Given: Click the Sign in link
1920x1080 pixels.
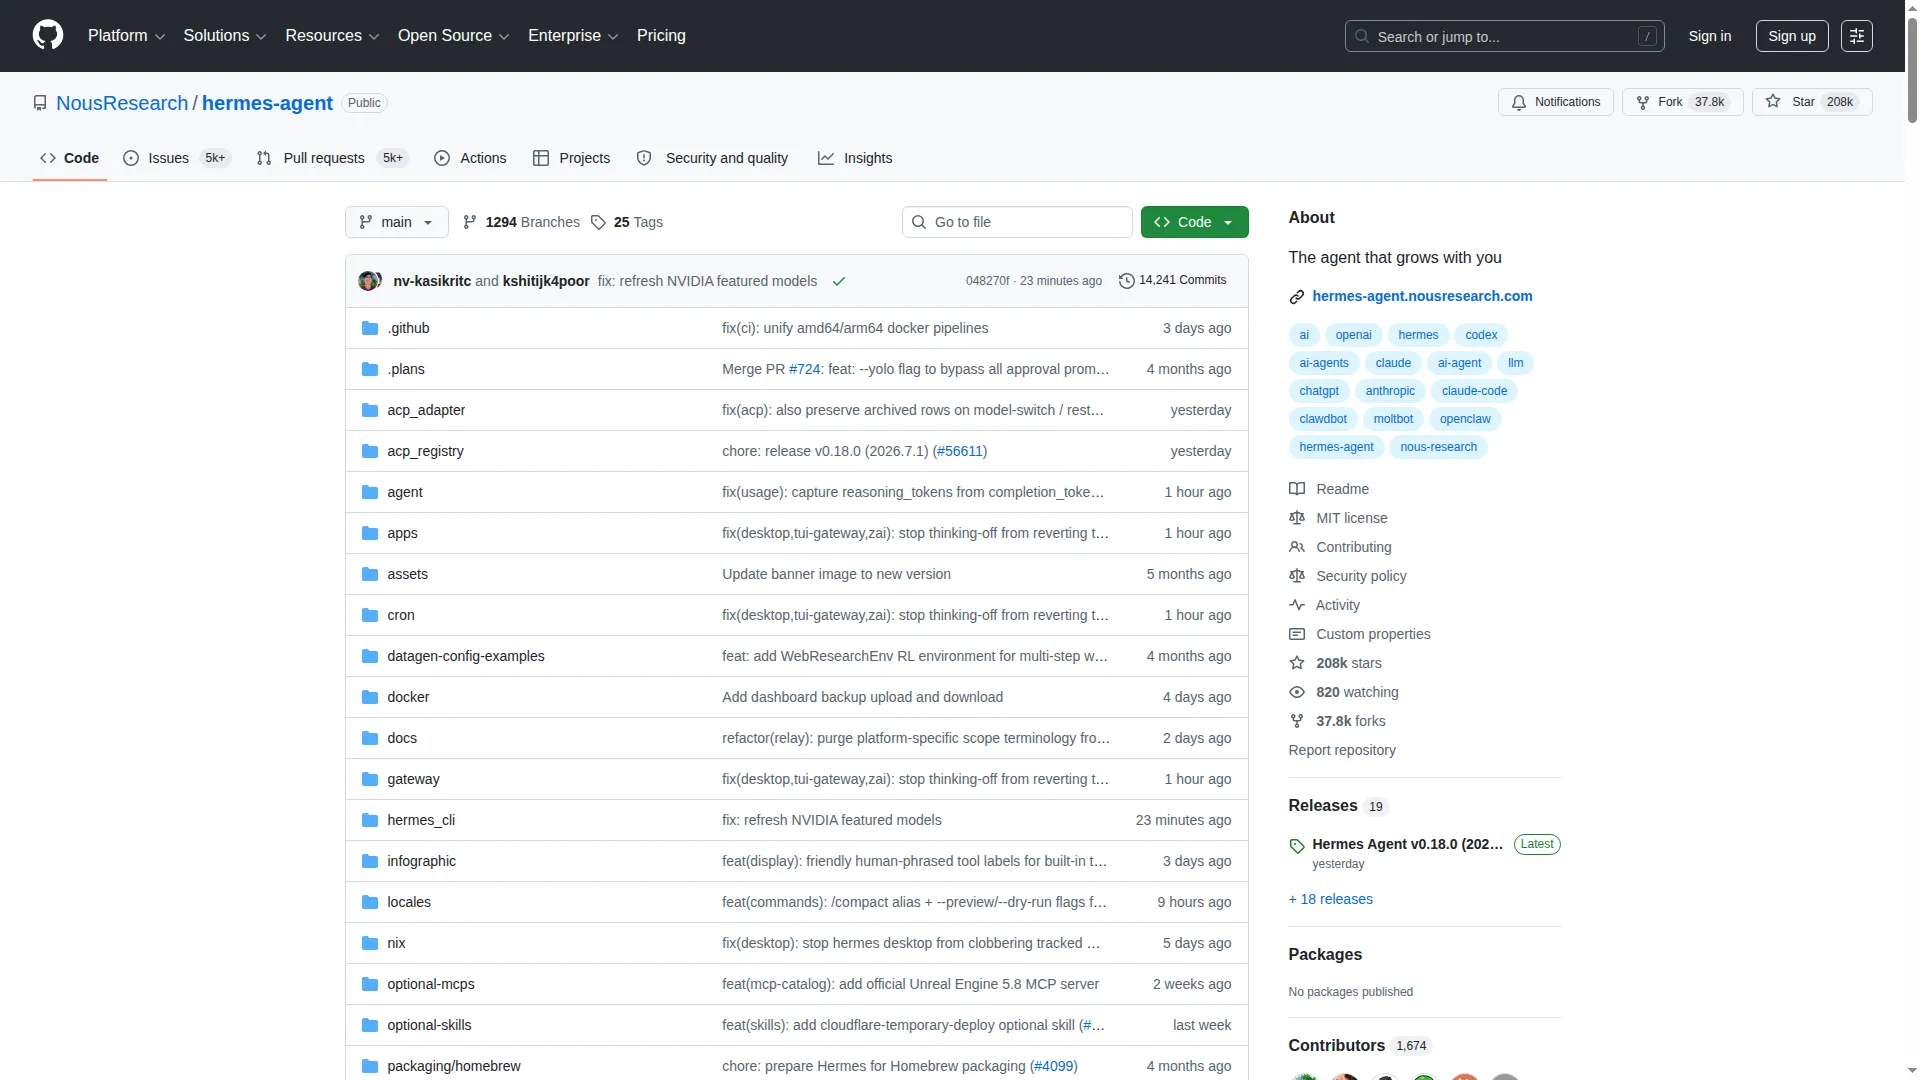Looking at the screenshot, I should tap(1709, 36).
